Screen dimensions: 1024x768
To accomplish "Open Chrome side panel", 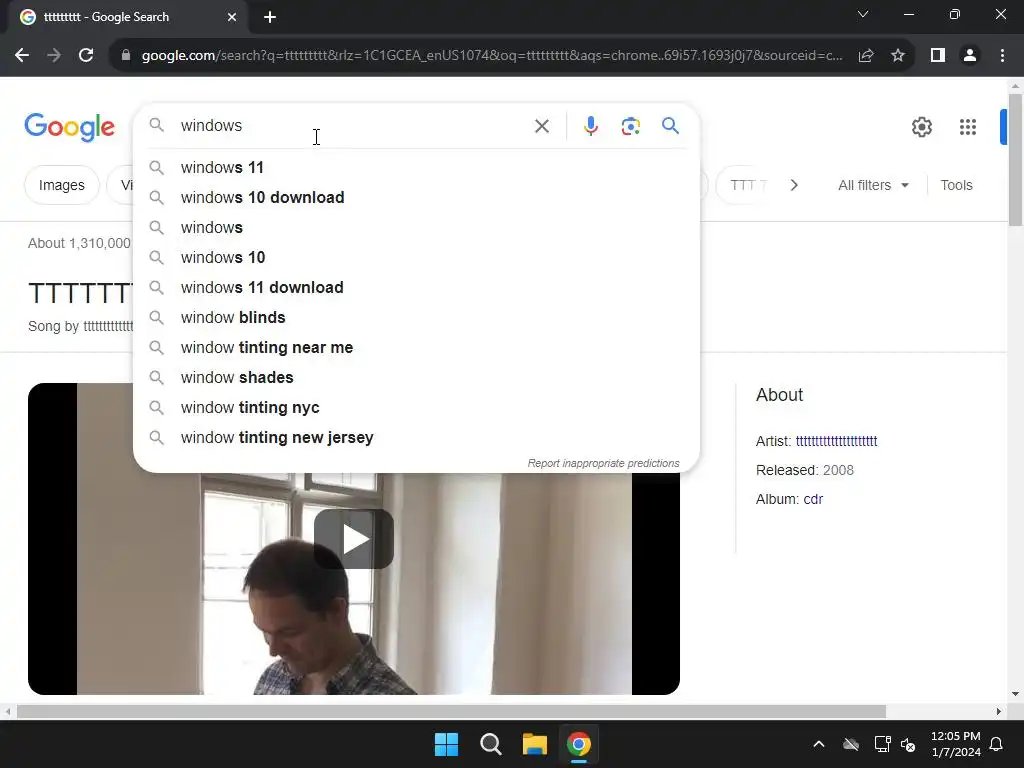I will point(938,56).
